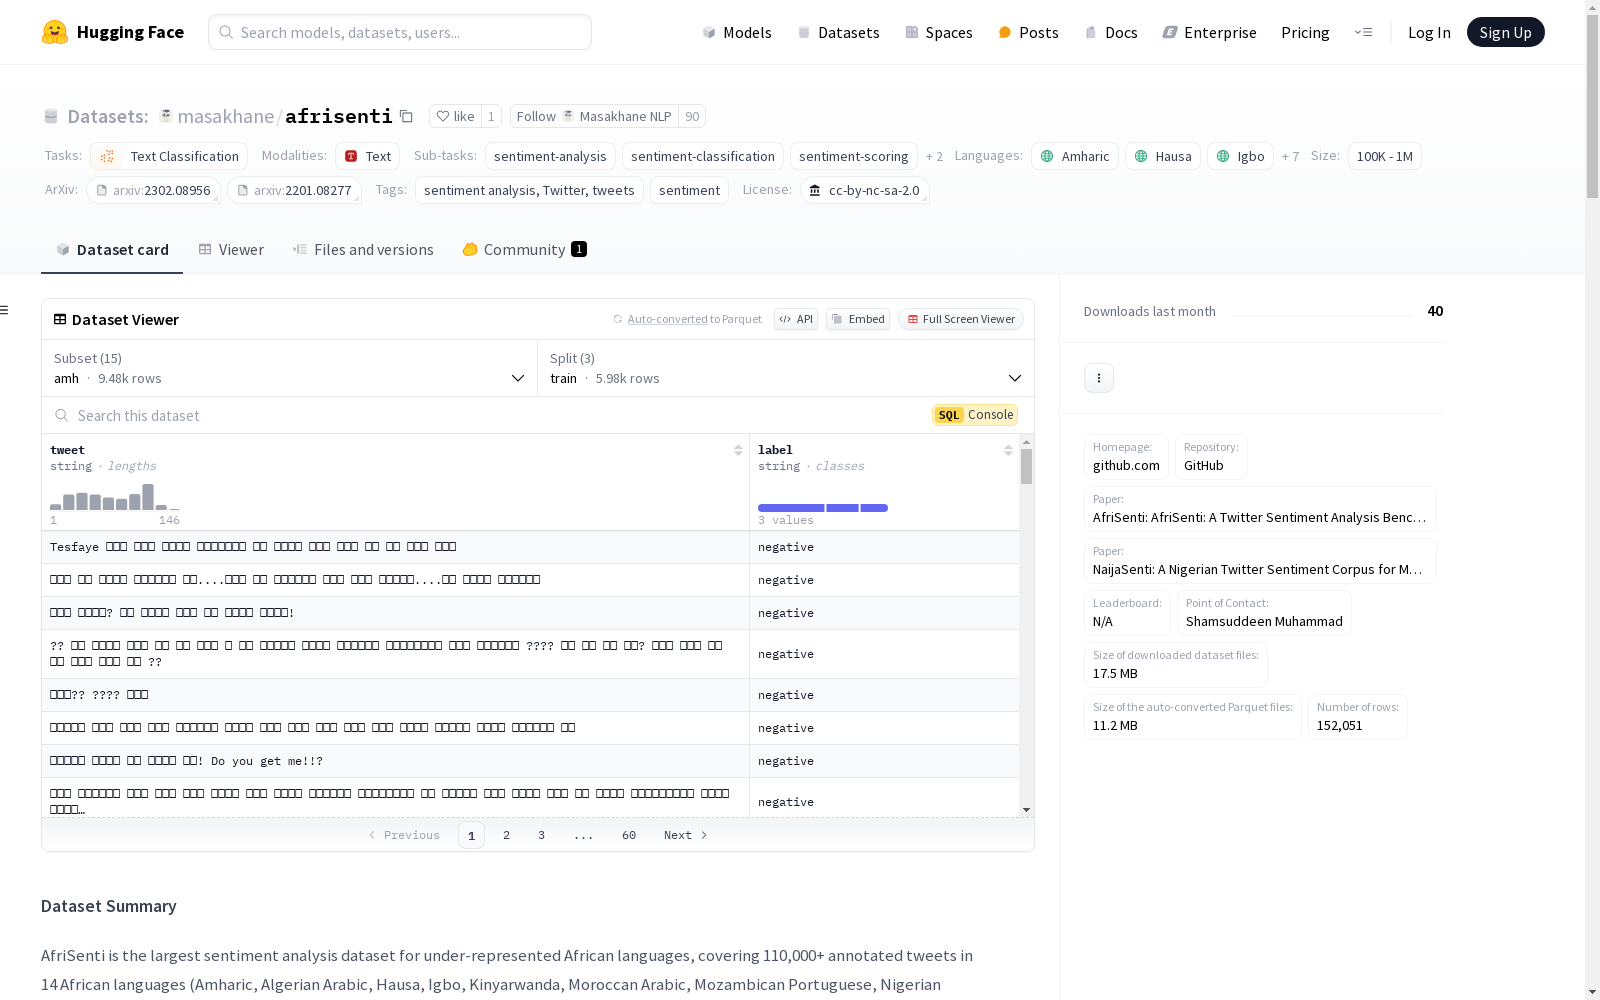Open Docs in top navigation
1600x1000 pixels.
click(x=1111, y=32)
